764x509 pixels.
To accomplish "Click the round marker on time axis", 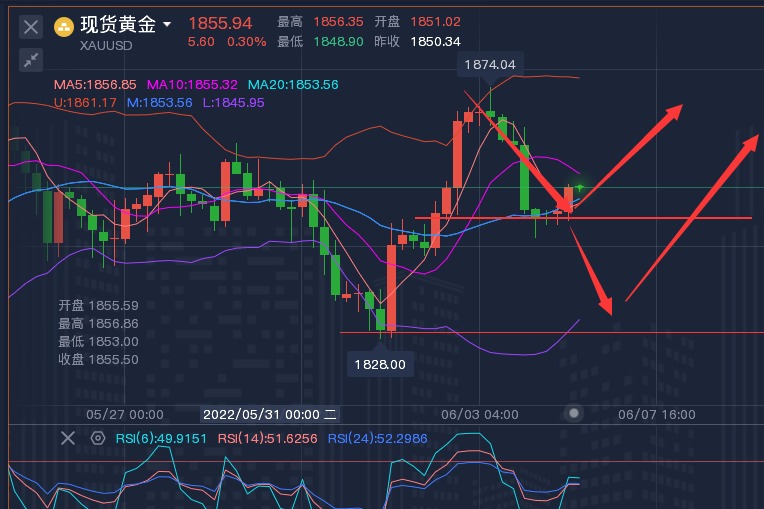I will point(573,413).
